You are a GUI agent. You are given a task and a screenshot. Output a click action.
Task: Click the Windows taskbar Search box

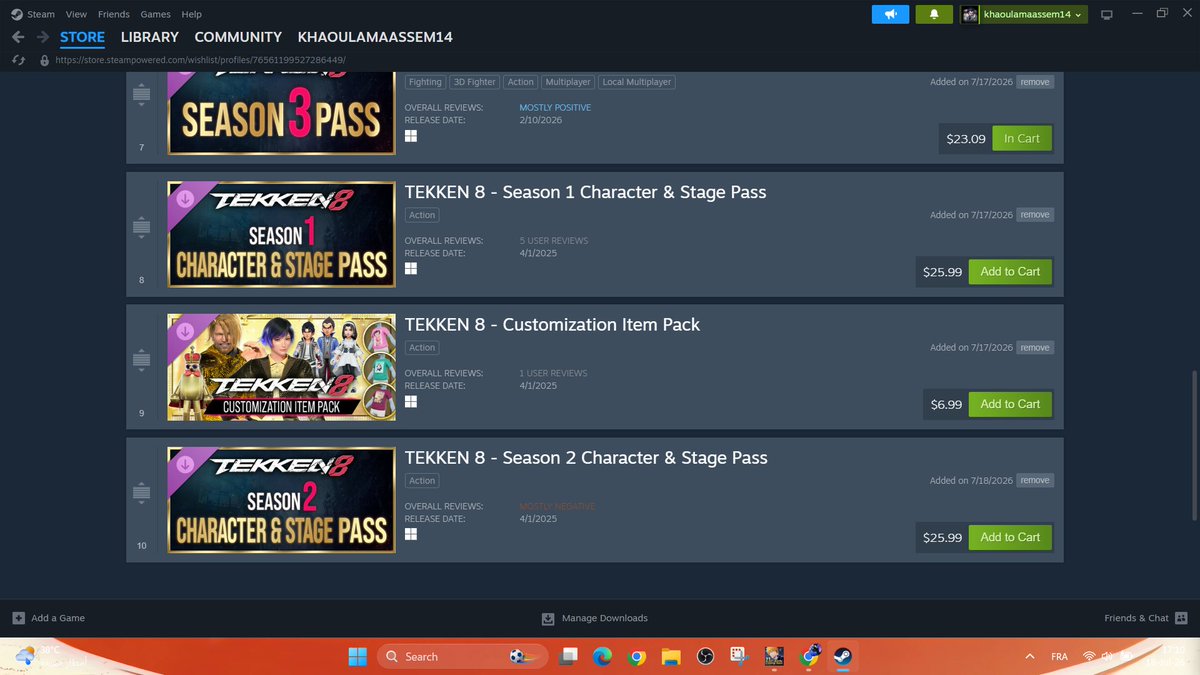(462, 656)
